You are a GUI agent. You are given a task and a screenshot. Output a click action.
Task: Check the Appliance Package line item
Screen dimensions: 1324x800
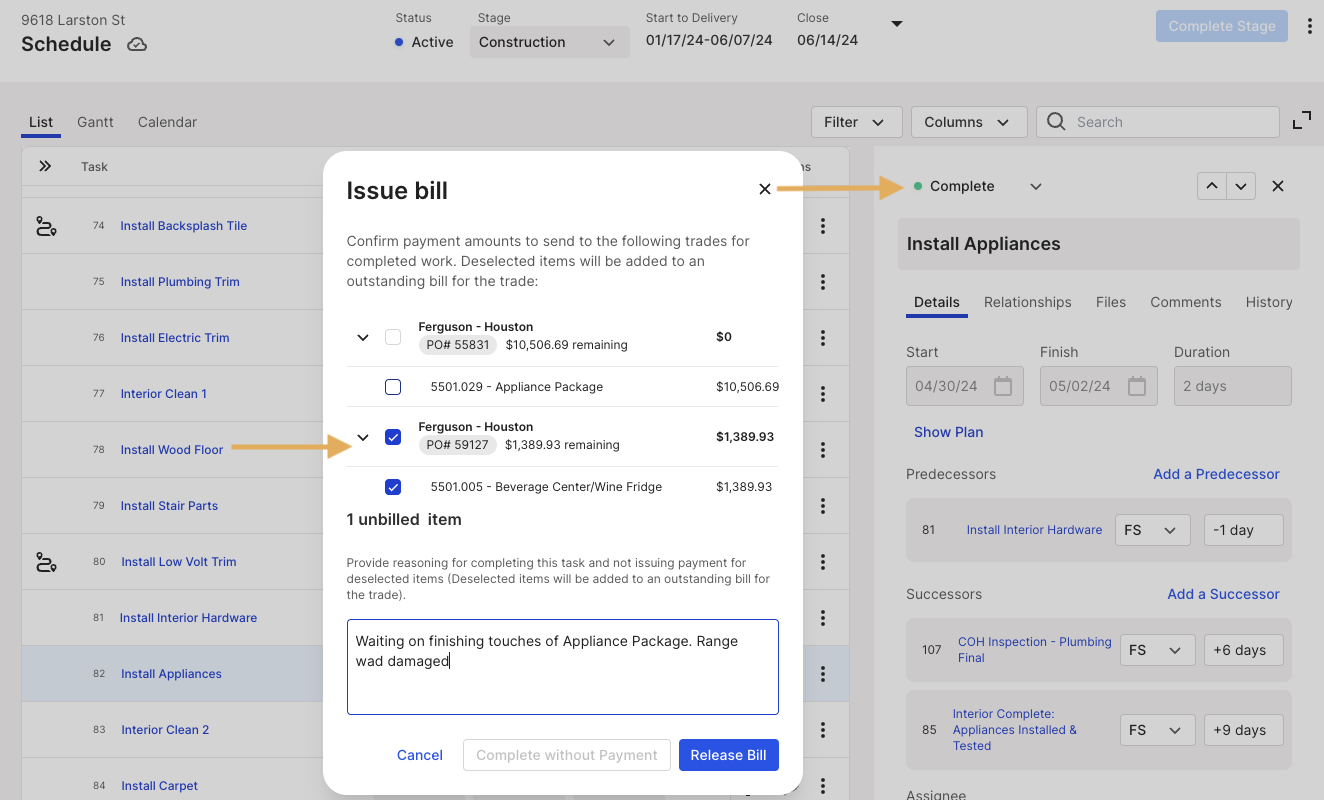[393, 387]
